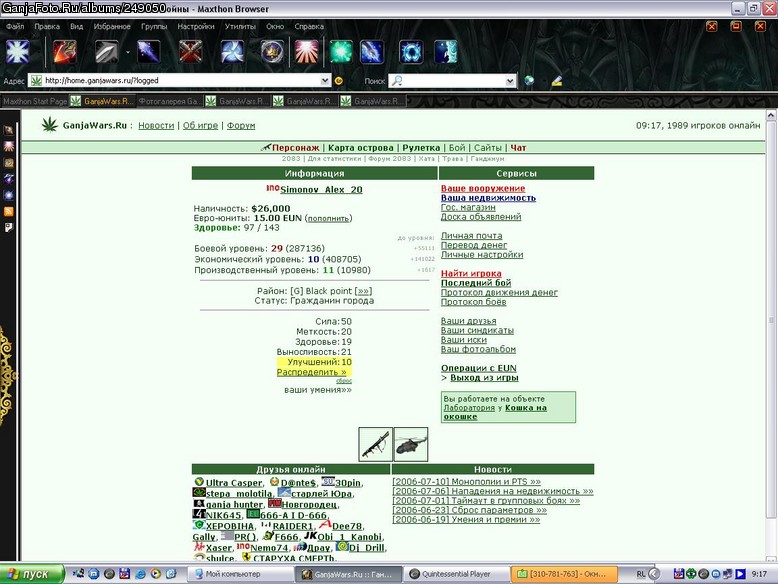778x584 pixels.
Task: Open the Группы menu
Action: coord(154,26)
